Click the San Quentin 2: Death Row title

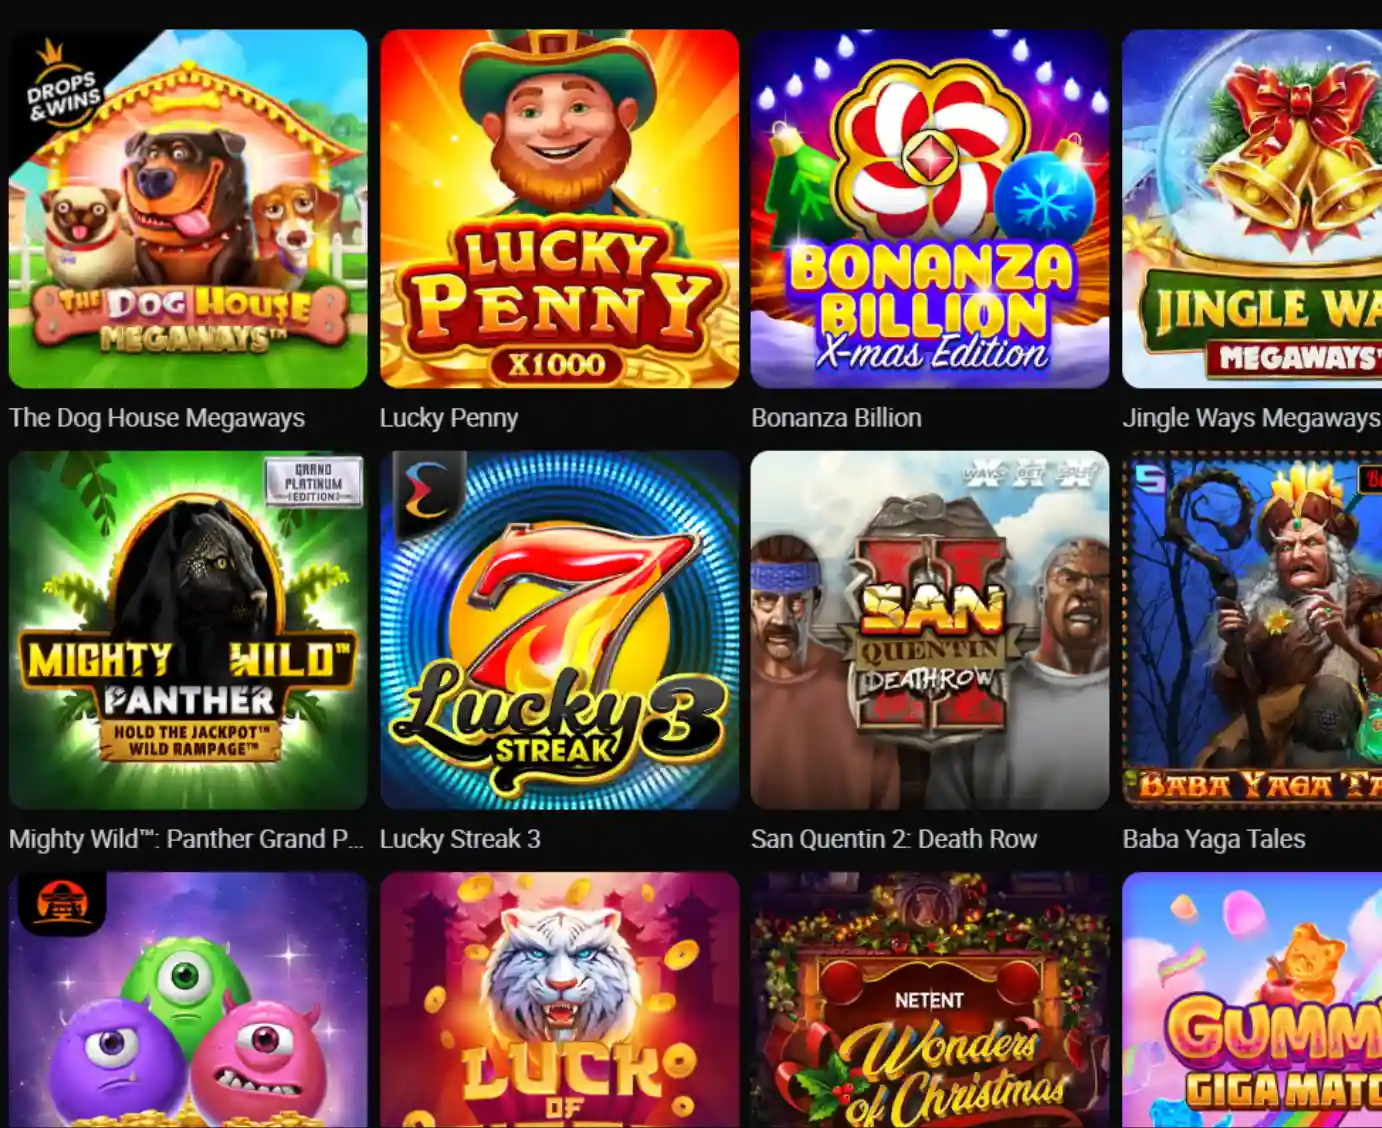(x=894, y=839)
